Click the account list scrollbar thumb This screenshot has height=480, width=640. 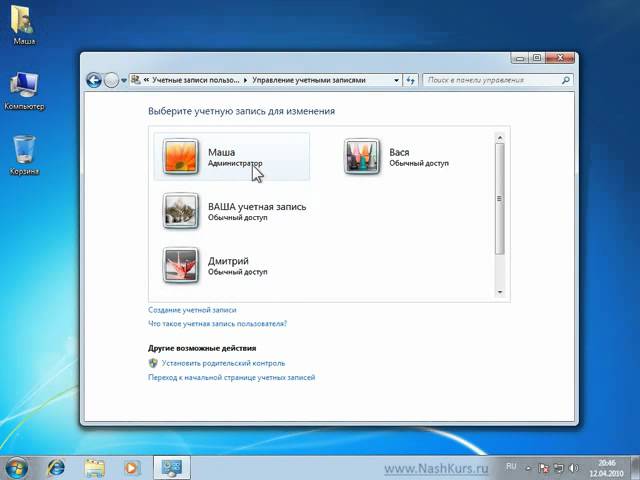500,199
